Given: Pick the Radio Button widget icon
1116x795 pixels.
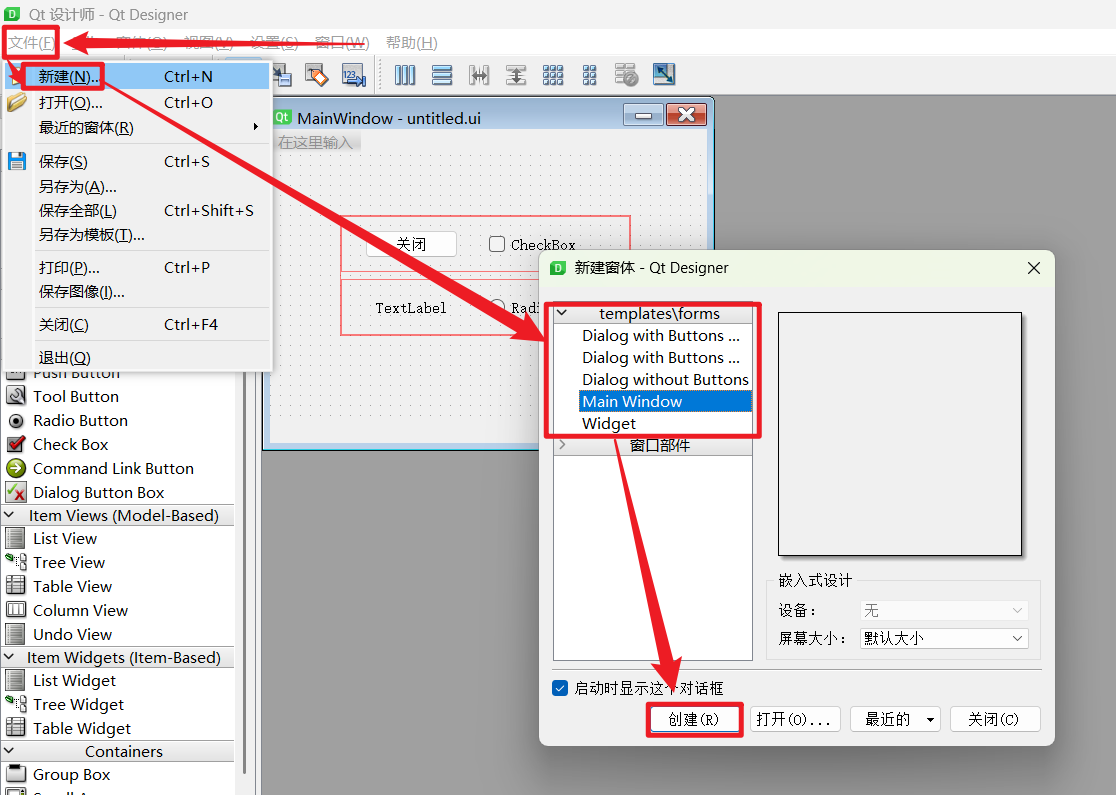Looking at the screenshot, I should pyautogui.click(x=16, y=421).
